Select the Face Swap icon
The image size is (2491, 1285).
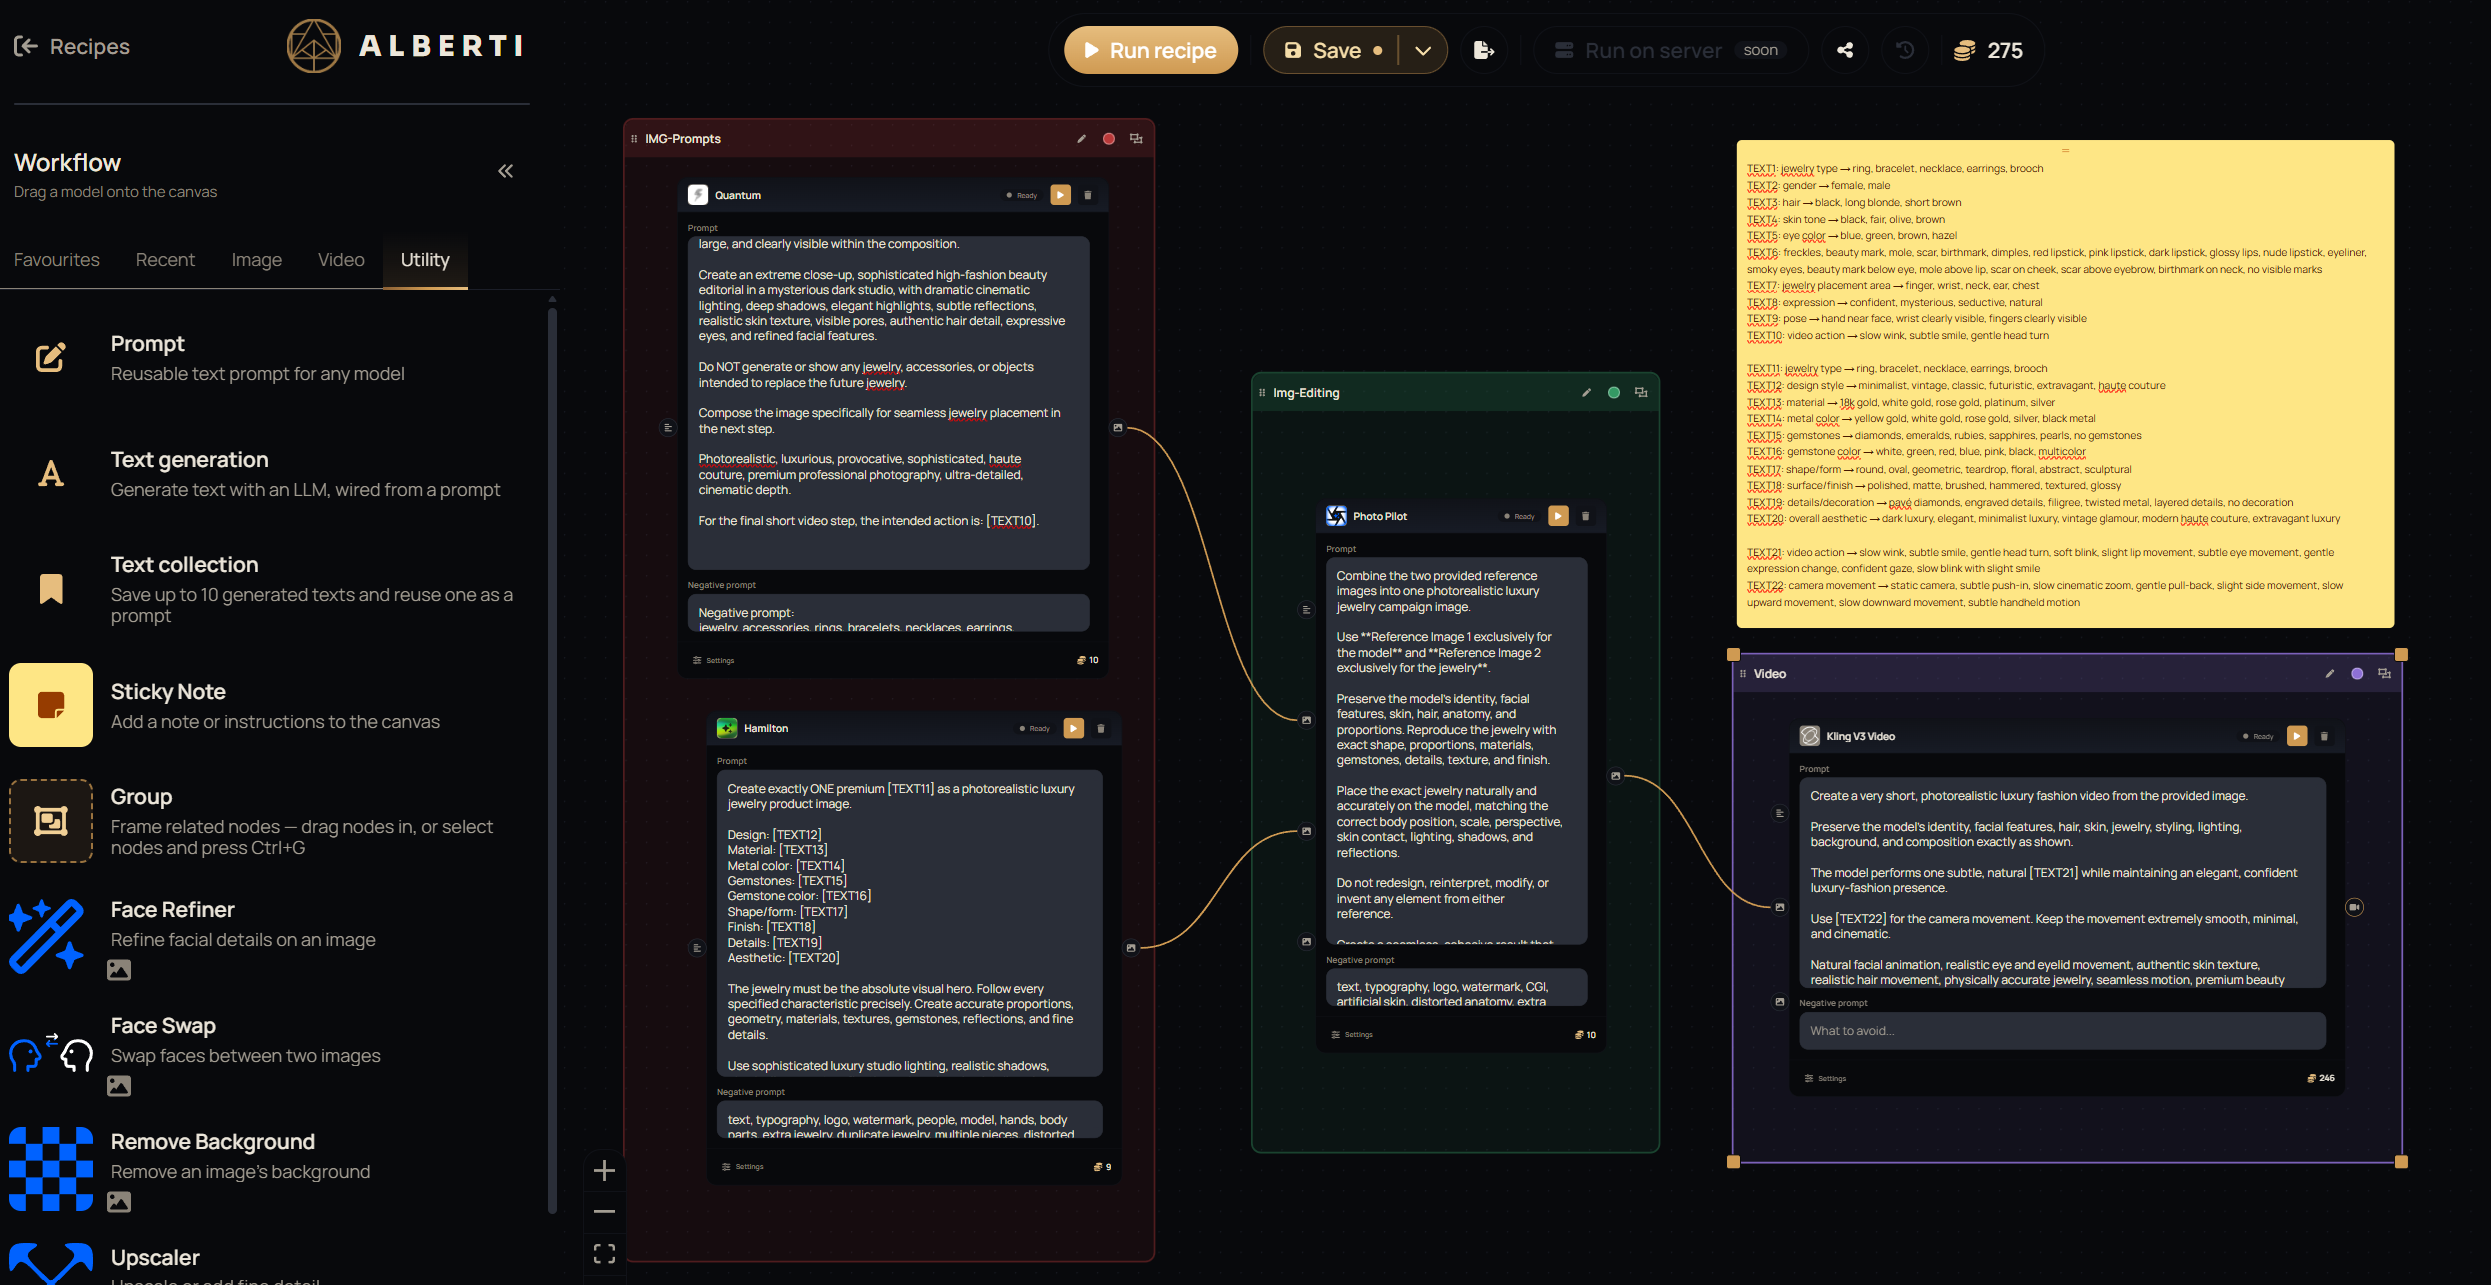click(x=51, y=1052)
